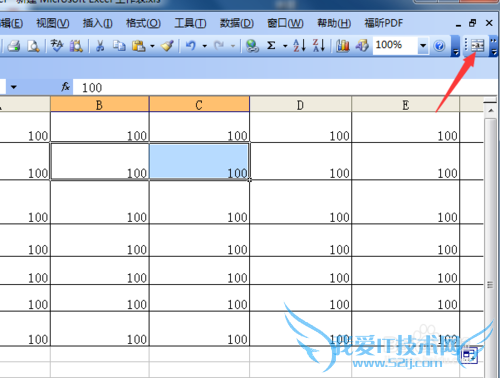500x378 pixels.
Task: Click the Paste clipboard icon
Action: 139,45
